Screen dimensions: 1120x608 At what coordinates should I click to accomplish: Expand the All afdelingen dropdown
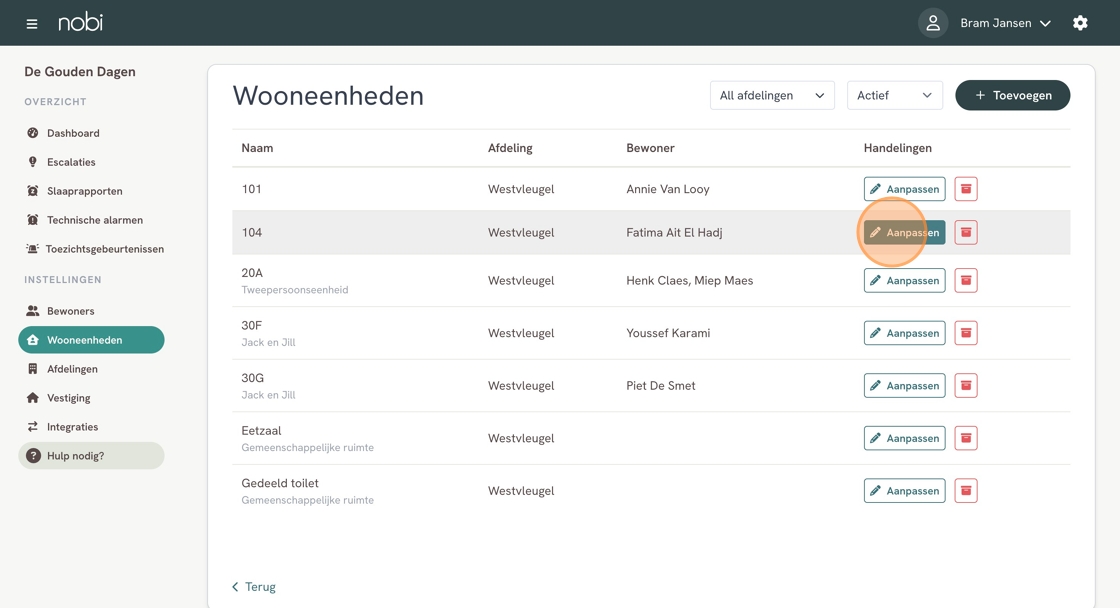(772, 95)
